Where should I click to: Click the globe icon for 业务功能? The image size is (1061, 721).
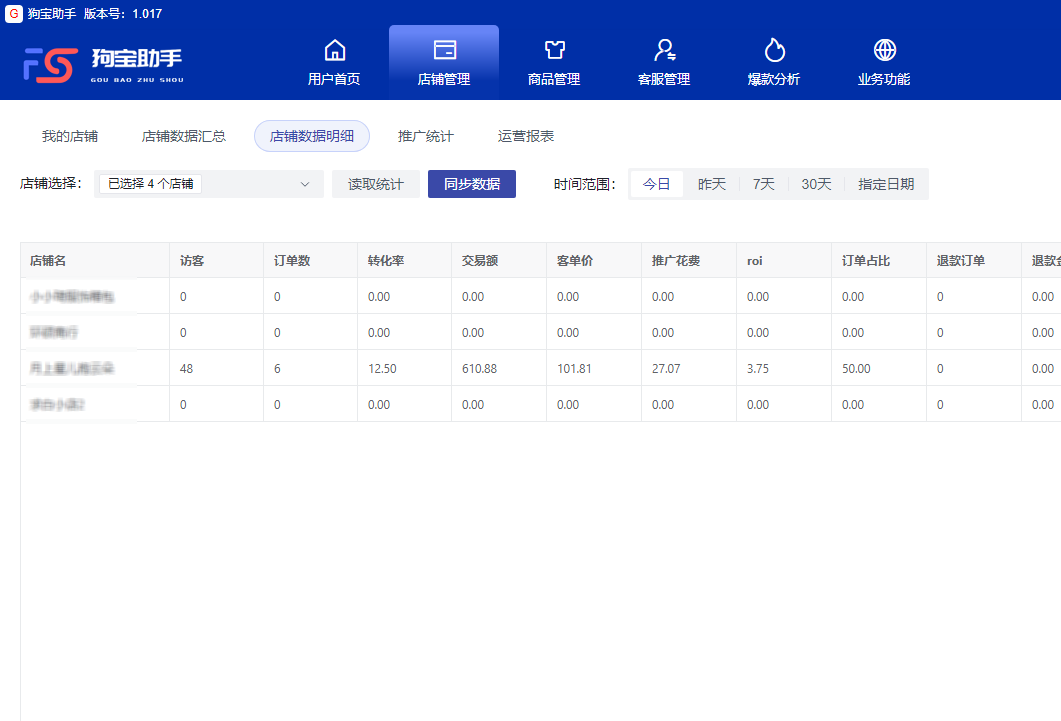pos(884,50)
